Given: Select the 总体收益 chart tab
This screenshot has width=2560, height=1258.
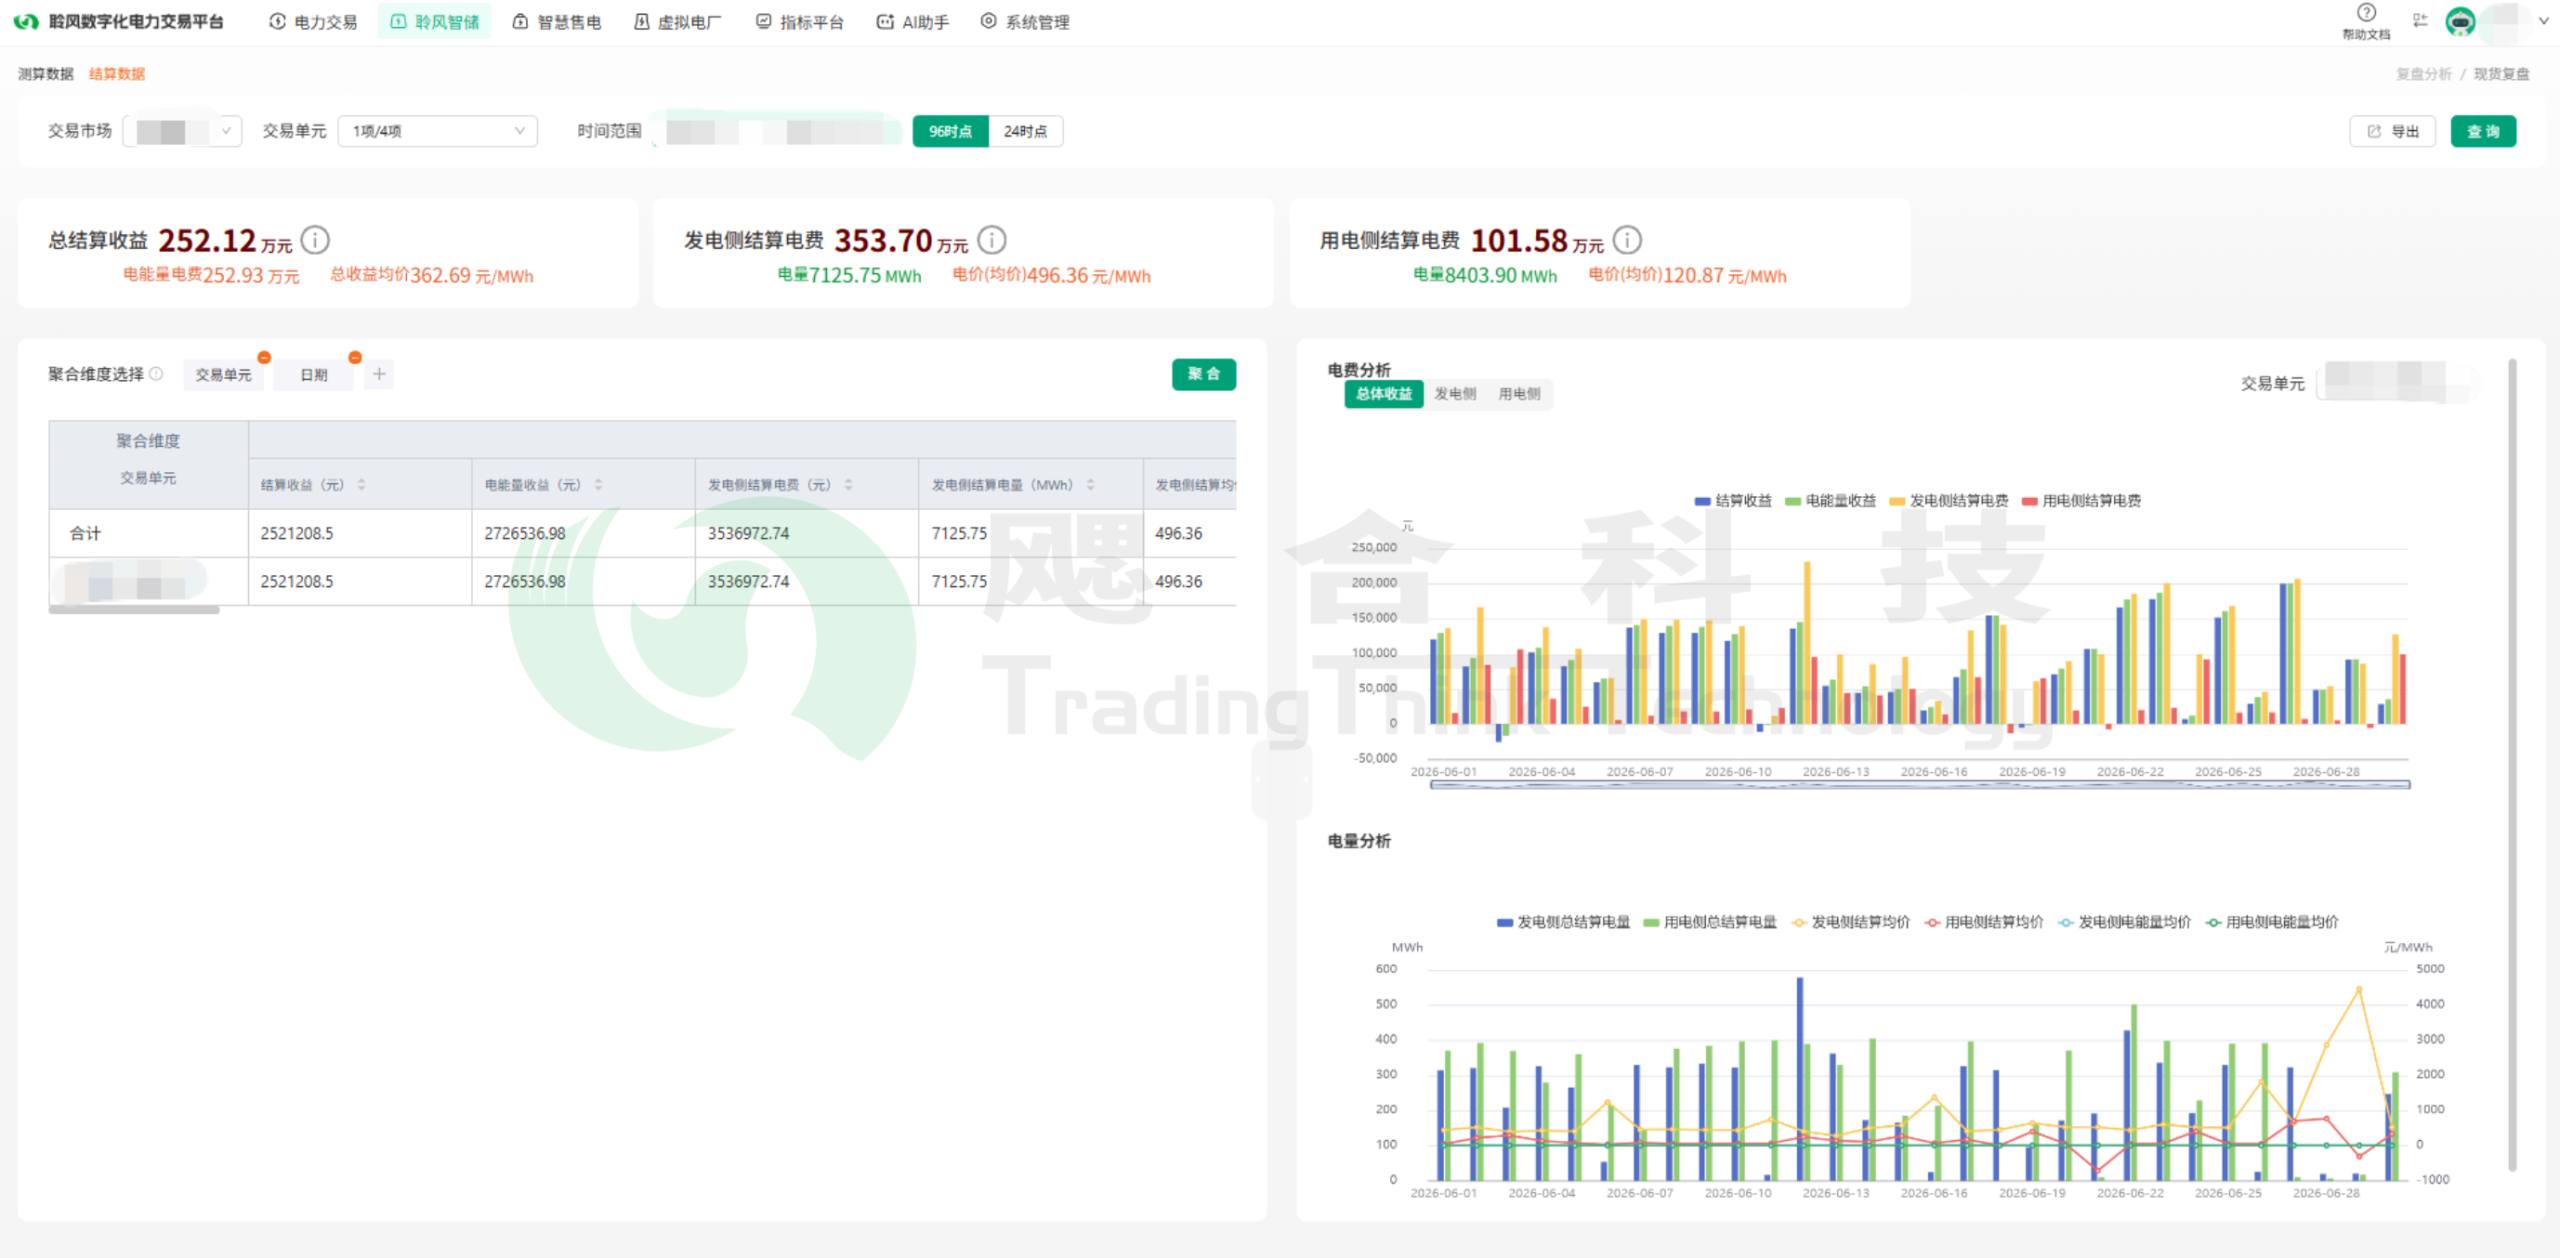Looking at the screenshot, I should (x=1384, y=394).
